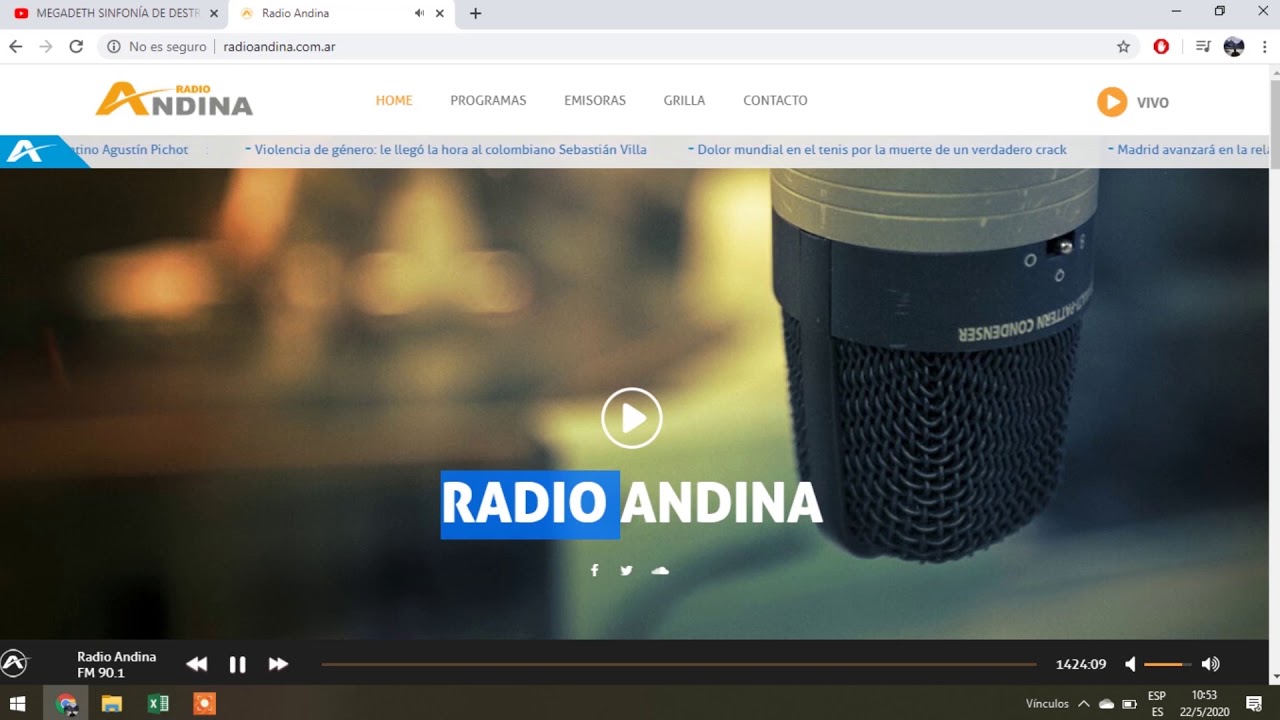Click the fast-forward button in the player bar

[x=278, y=664]
